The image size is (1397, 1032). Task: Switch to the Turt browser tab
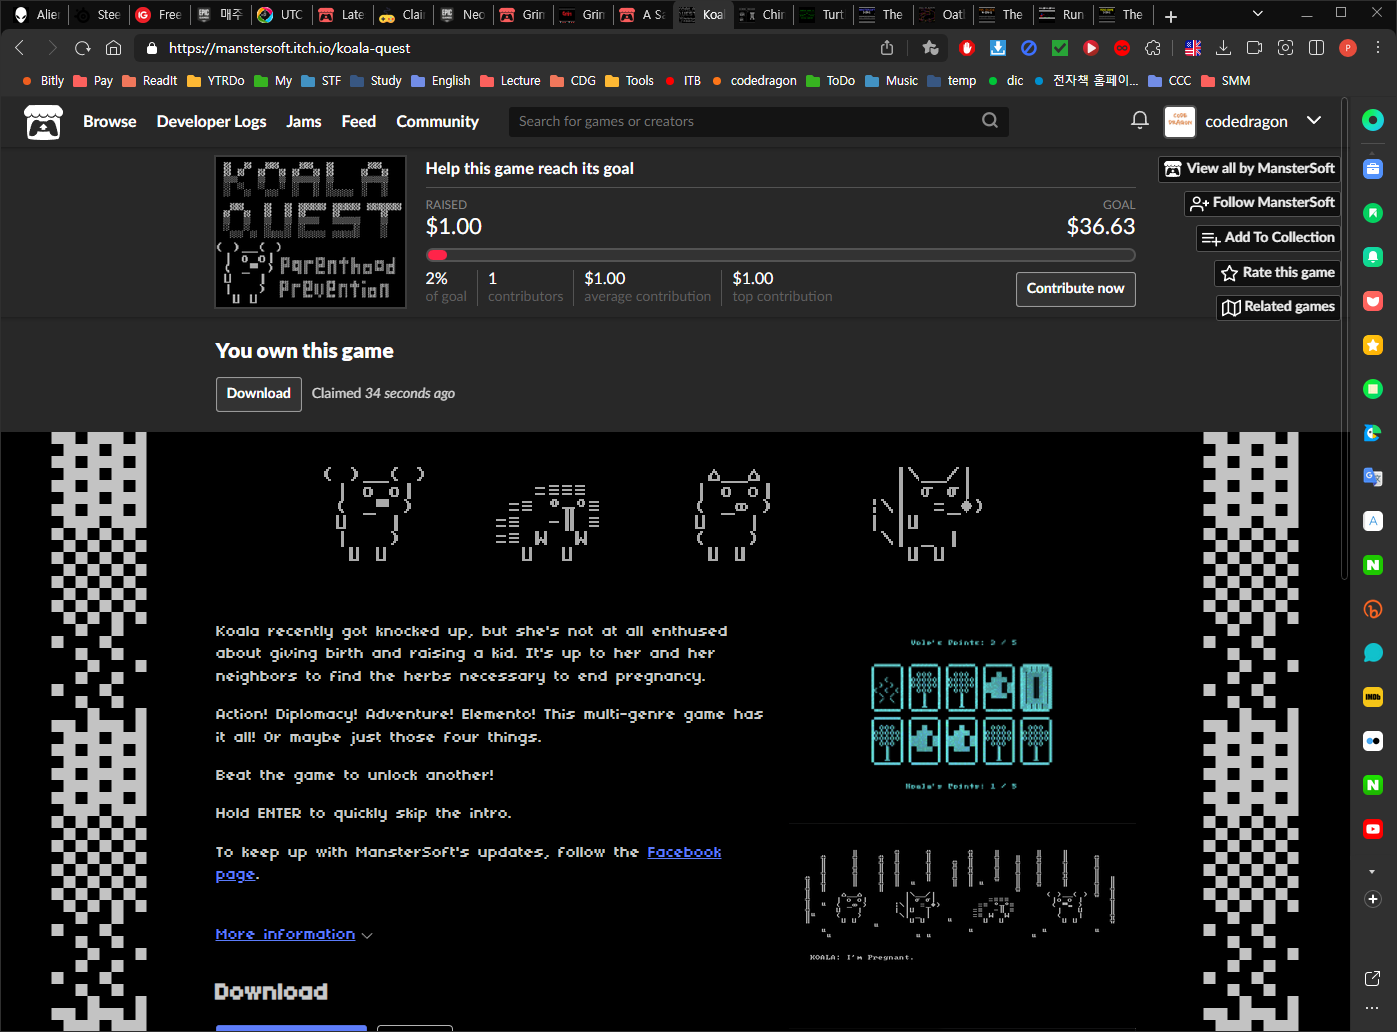(822, 14)
